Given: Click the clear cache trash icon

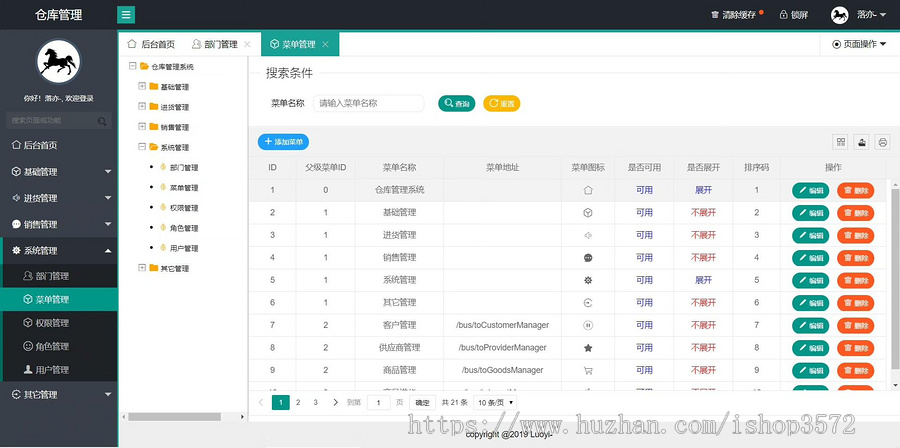Looking at the screenshot, I should click(x=715, y=15).
